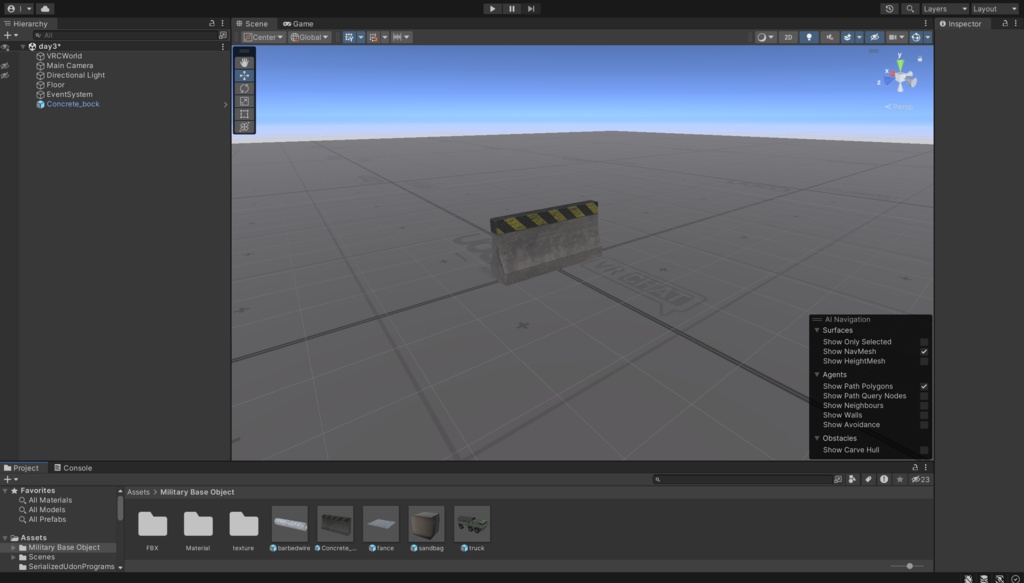Uncheck Show NavMesh in AI Navigation

923,351
